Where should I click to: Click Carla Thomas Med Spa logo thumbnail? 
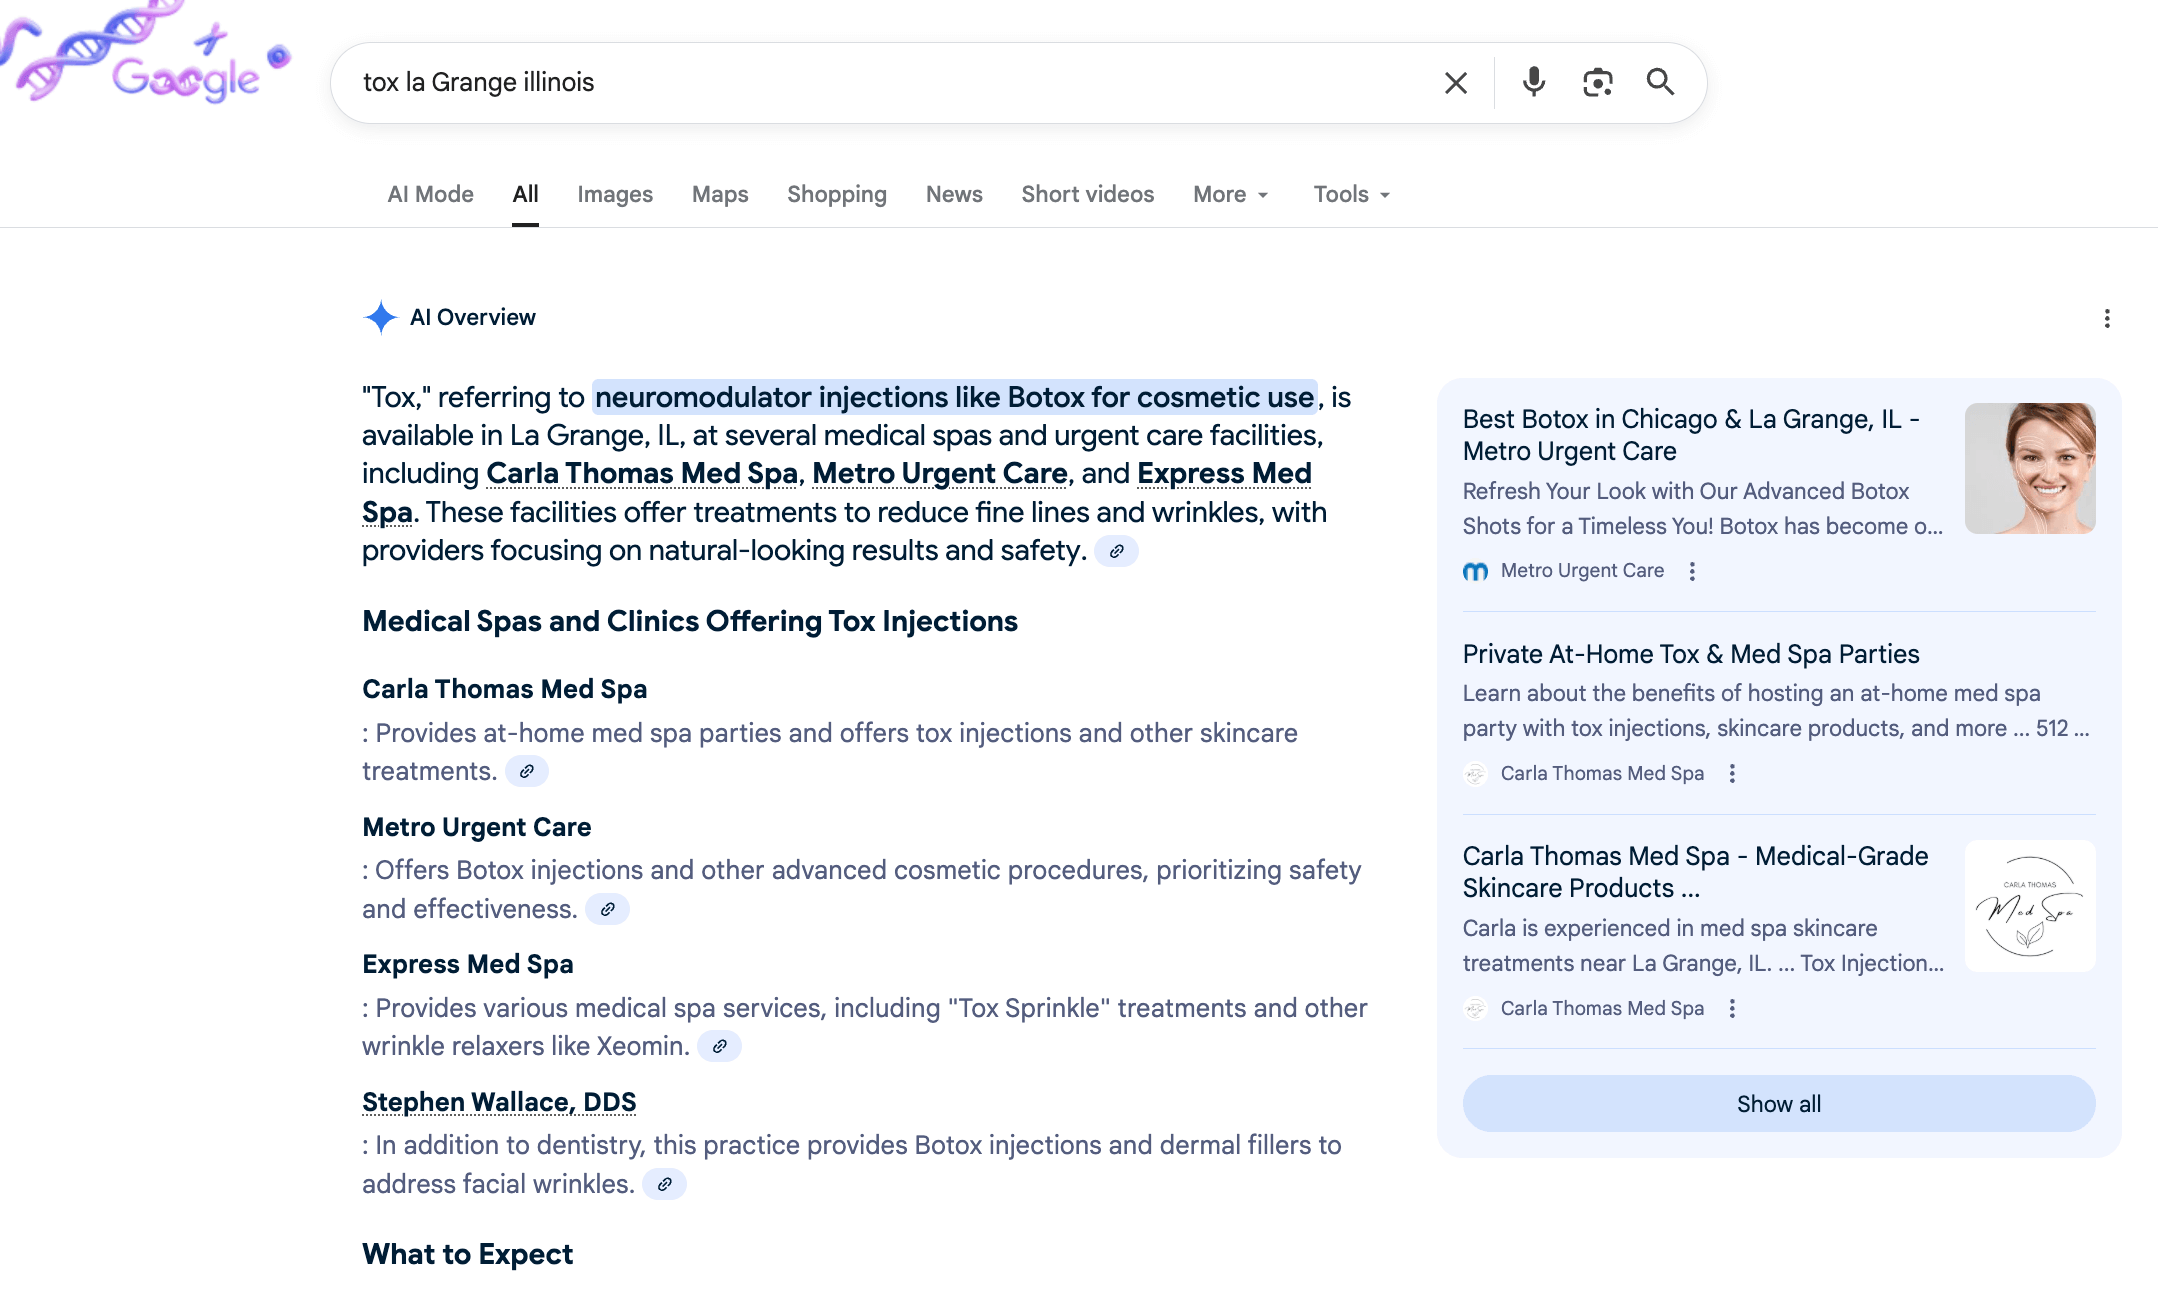tap(2030, 906)
